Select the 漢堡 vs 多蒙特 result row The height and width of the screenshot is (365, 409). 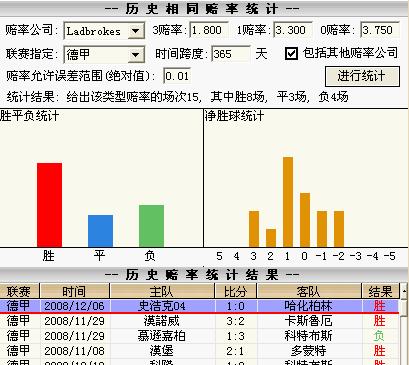[199, 351]
